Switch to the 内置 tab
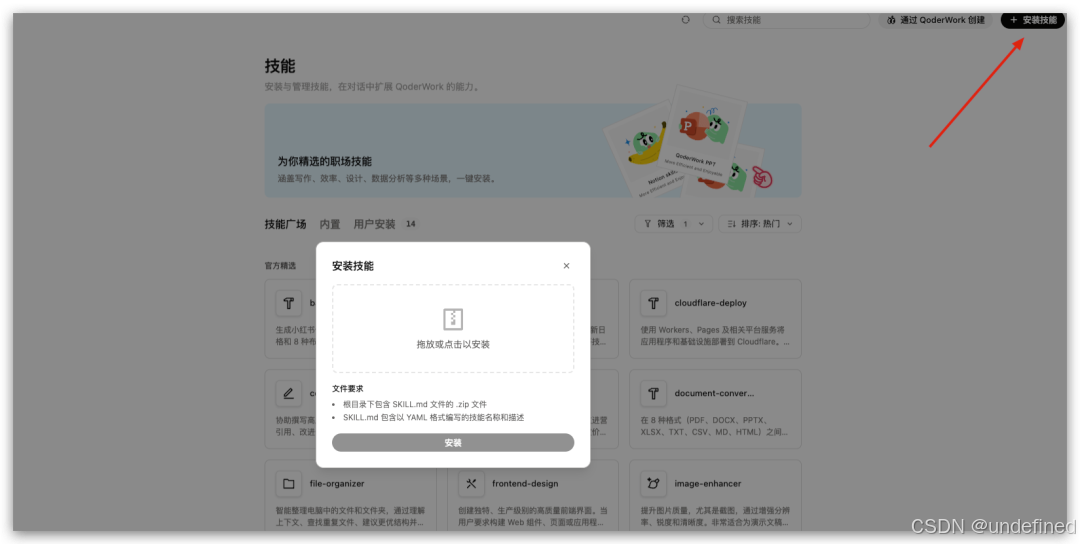 (330, 224)
